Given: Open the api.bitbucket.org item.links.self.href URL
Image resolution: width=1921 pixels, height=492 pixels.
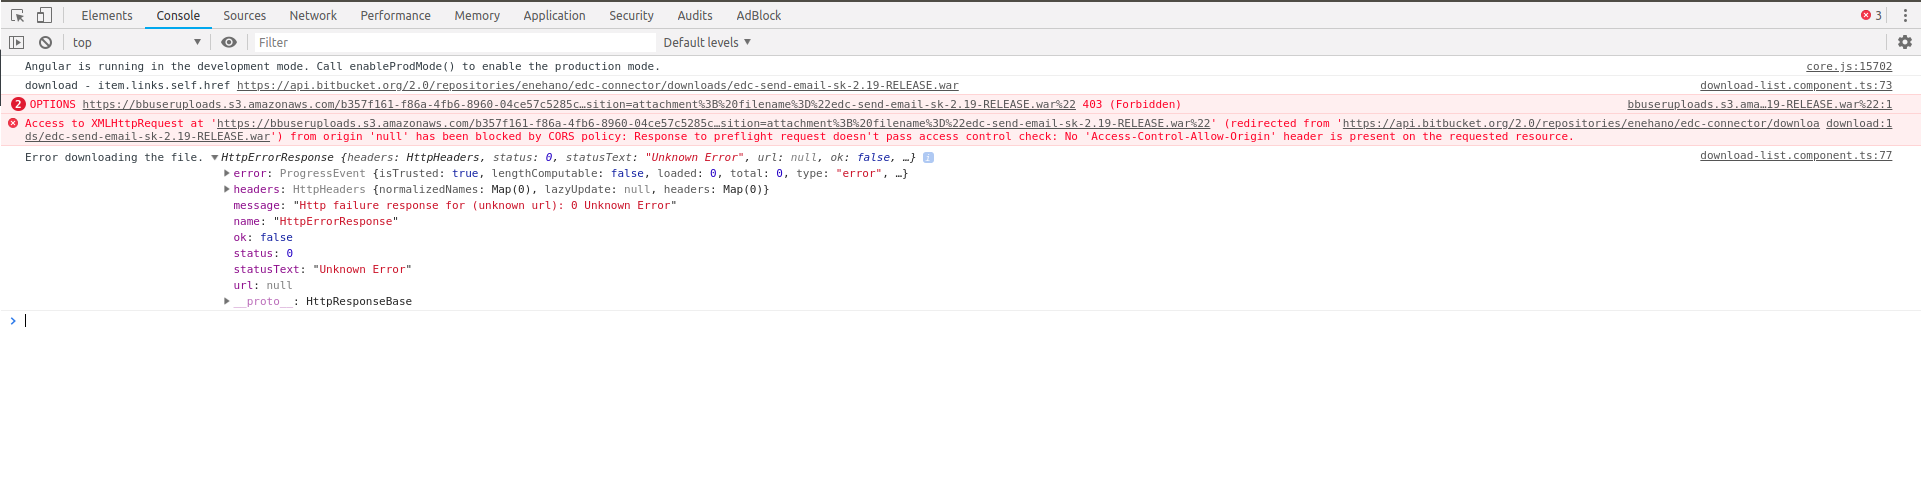Looking at the screenshot, I should (597, 85).
